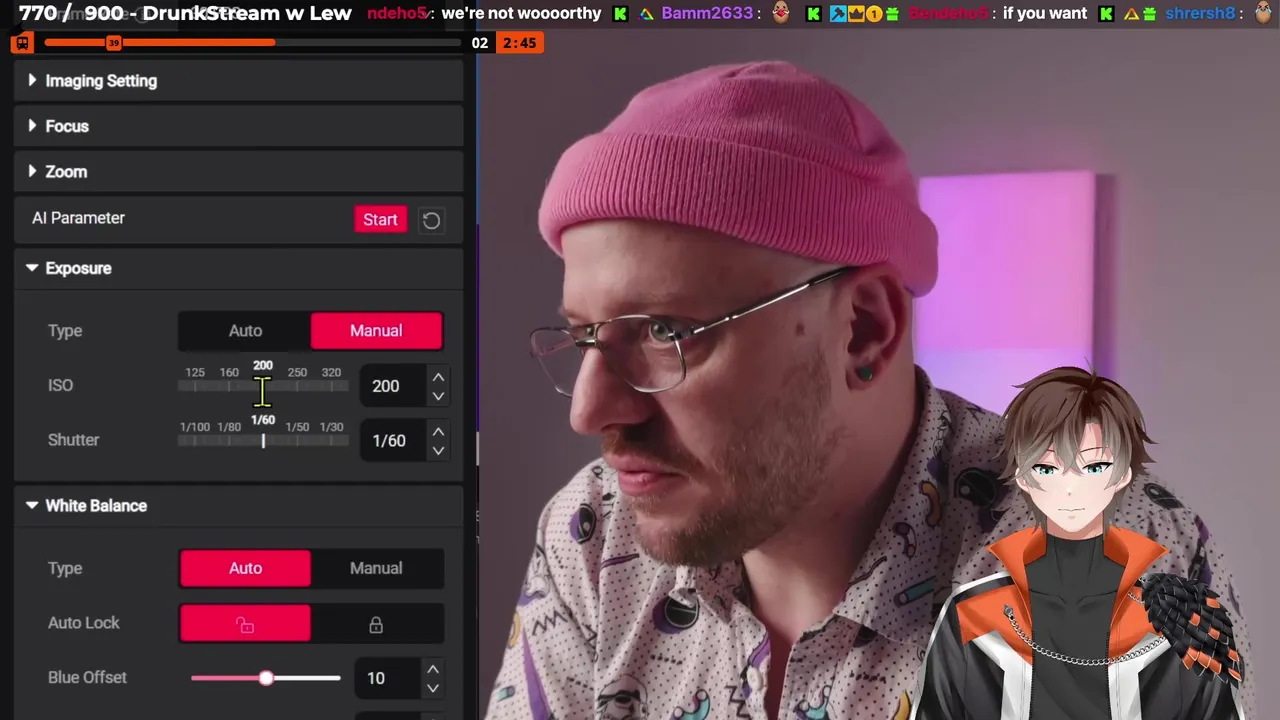Image resolution: width=1280 pixels, height=720 pixels.
Task: Increase Blue Offset with up arrow
Action: click(x=433, y=669)
